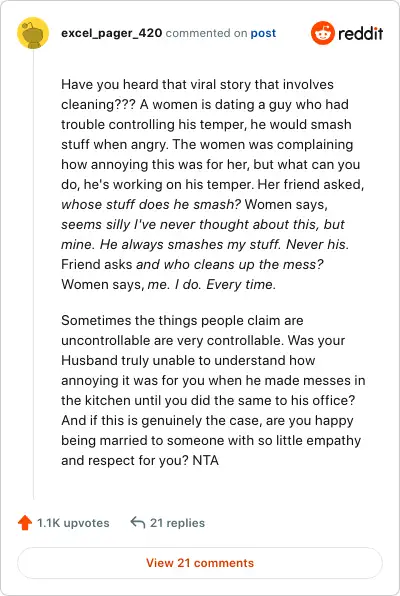Click the second paragraph starting "Sometimes the things"

click(x=213, y=390)
